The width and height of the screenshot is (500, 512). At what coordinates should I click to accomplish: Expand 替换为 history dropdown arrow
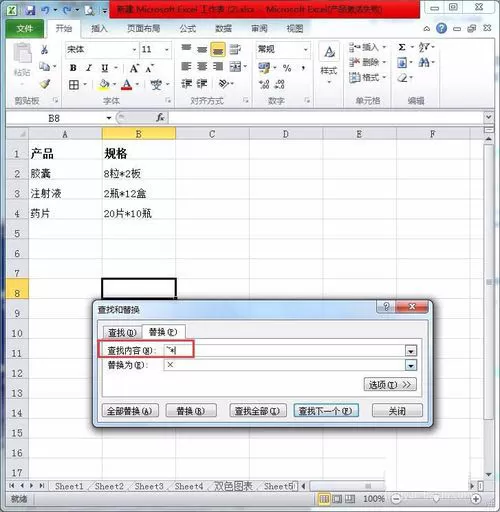[x=411, y=366]
